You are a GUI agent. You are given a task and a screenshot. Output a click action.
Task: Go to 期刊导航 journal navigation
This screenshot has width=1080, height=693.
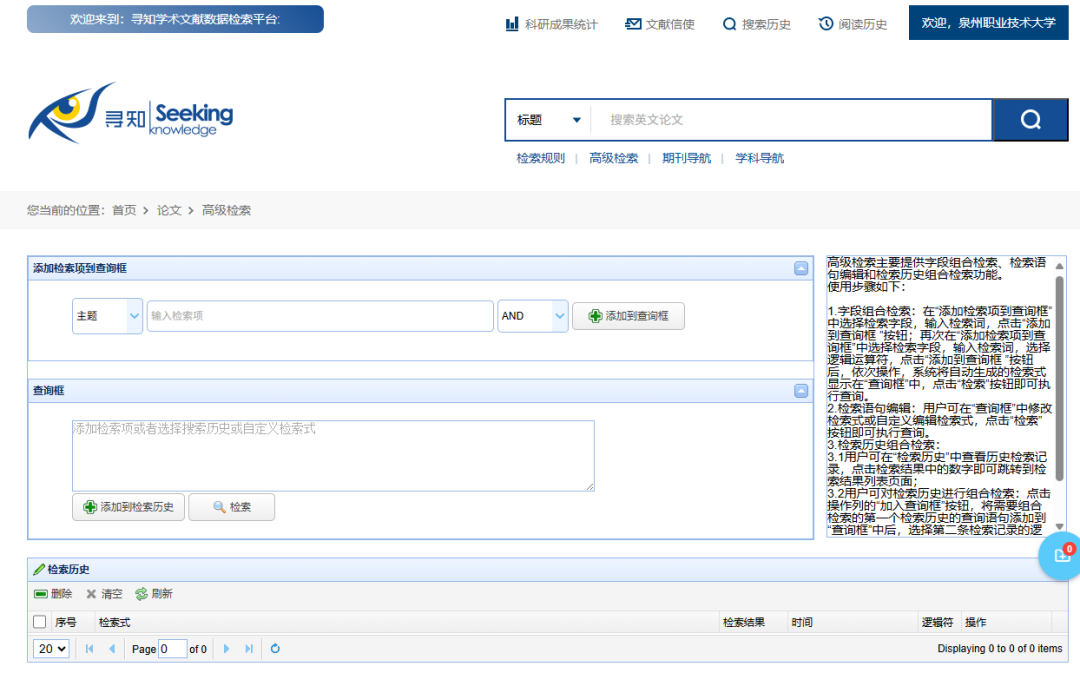coord(686,158)
